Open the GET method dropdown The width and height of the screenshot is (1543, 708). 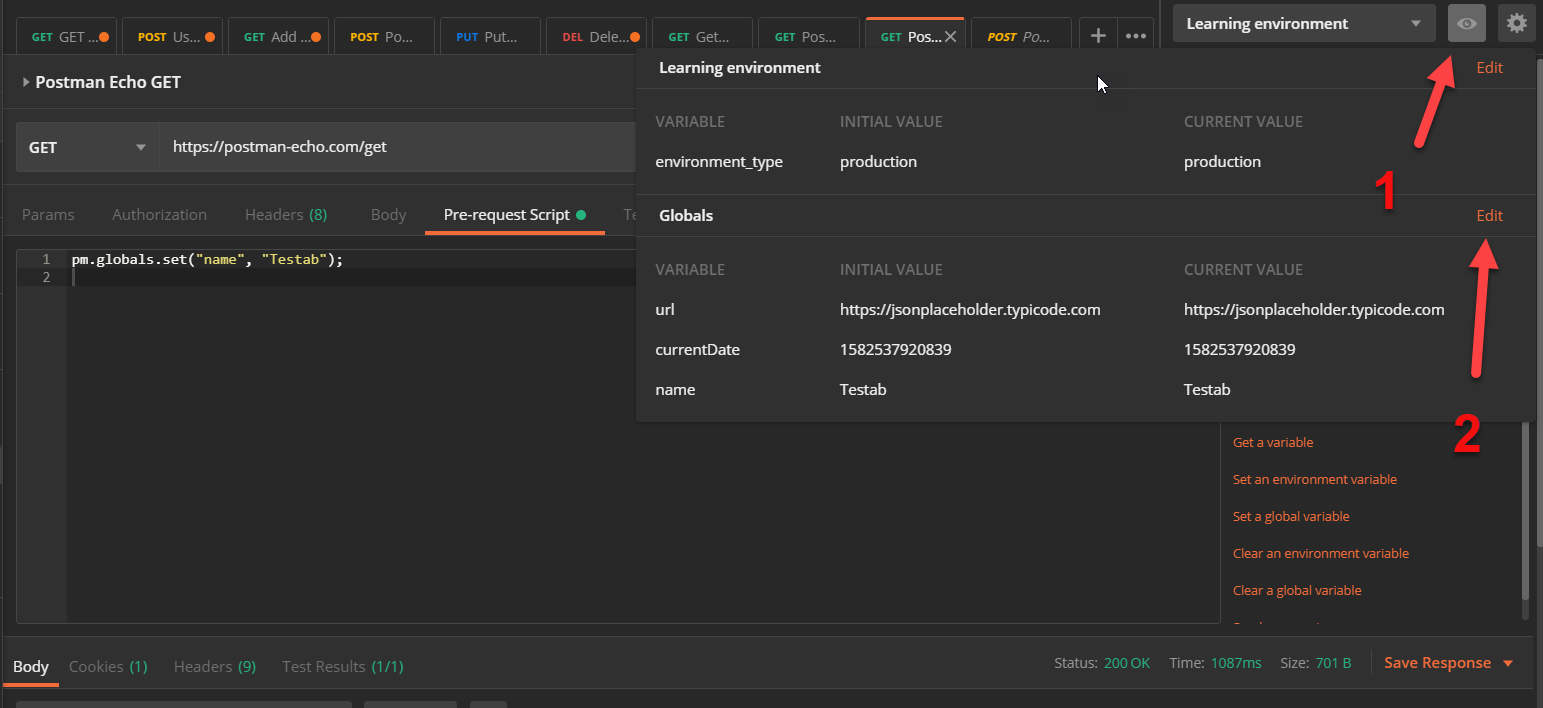pos(88,147)
